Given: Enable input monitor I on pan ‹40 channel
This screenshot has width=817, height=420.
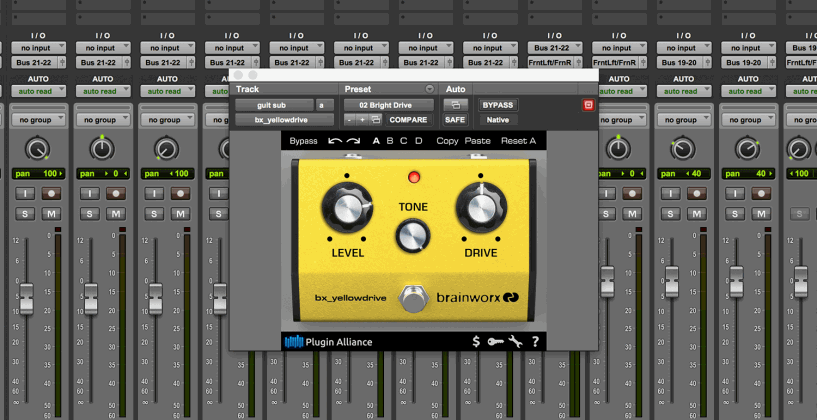Looking at the screenshot, I should pyautogui.click(x=671, y=194).
